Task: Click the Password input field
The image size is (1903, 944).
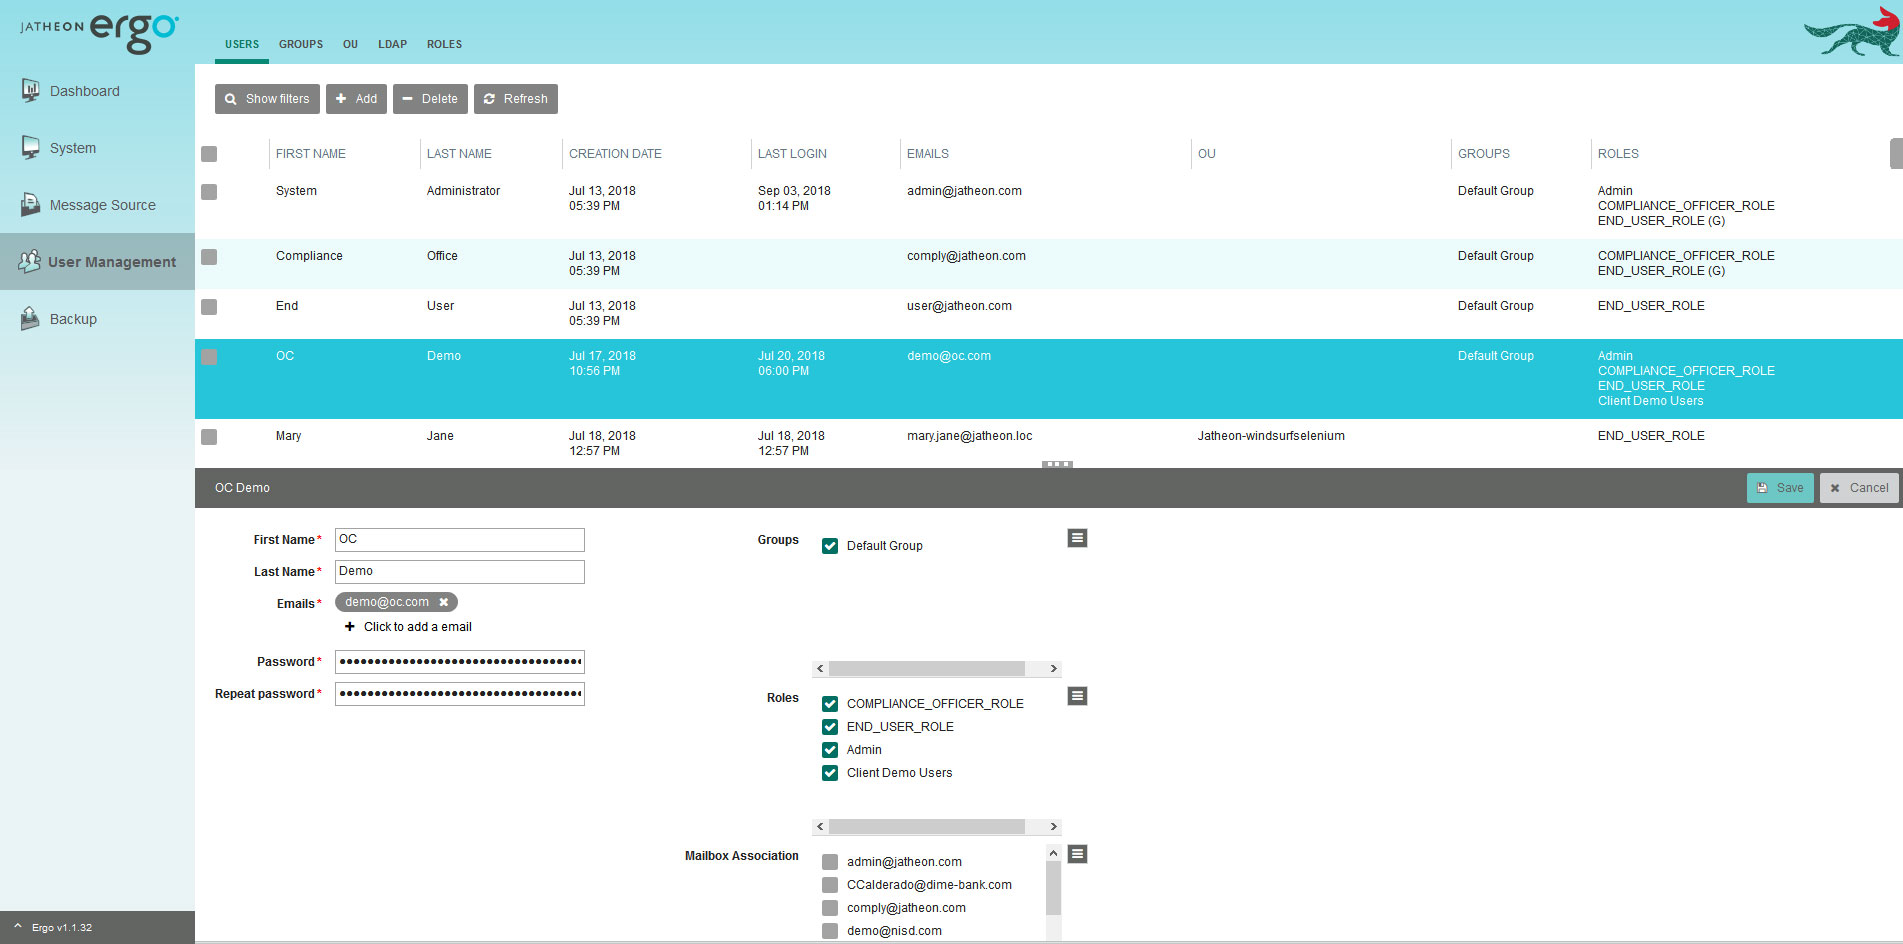Action: (460, 662)
